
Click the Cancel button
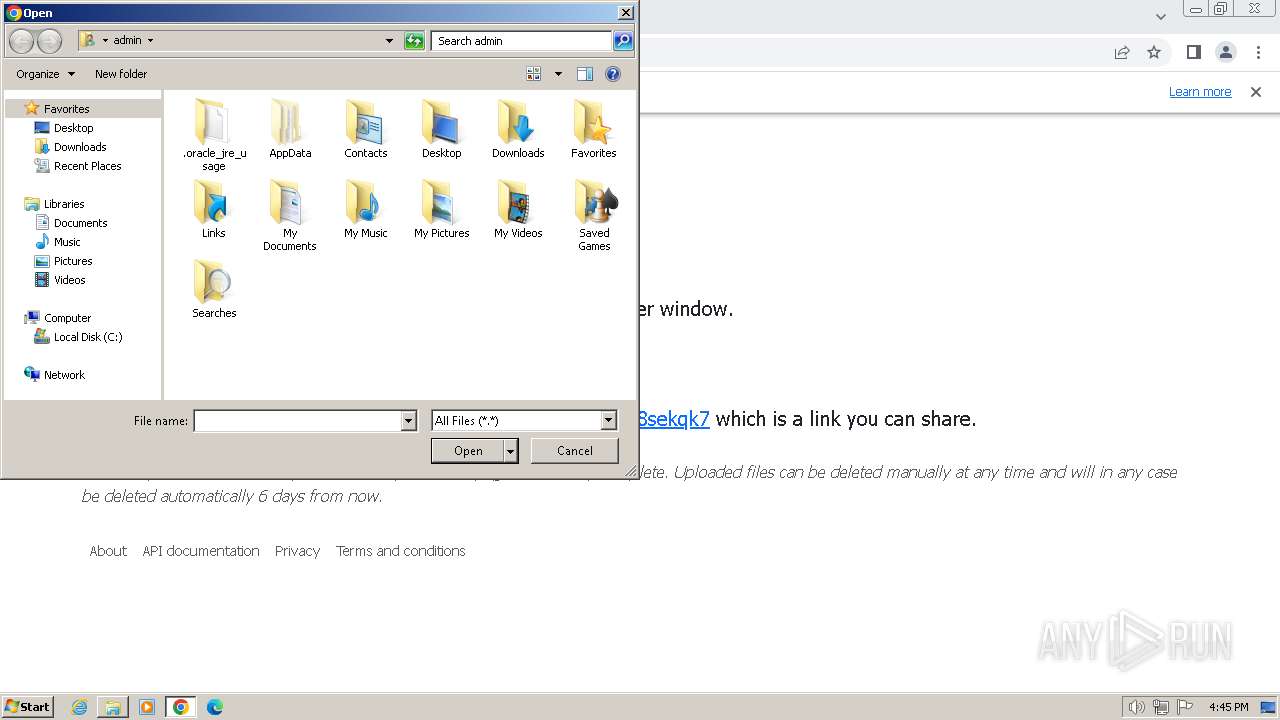575,451
